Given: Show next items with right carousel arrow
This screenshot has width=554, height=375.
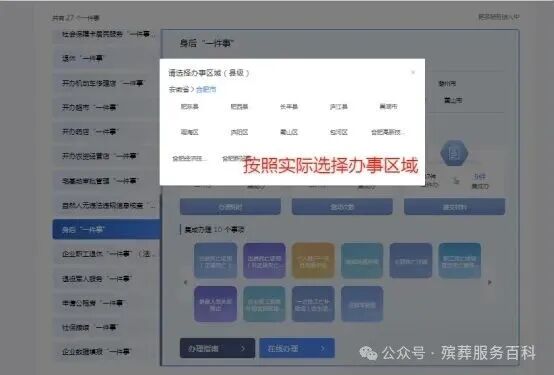Looking at the screenshot, I should tap(490, 282).
